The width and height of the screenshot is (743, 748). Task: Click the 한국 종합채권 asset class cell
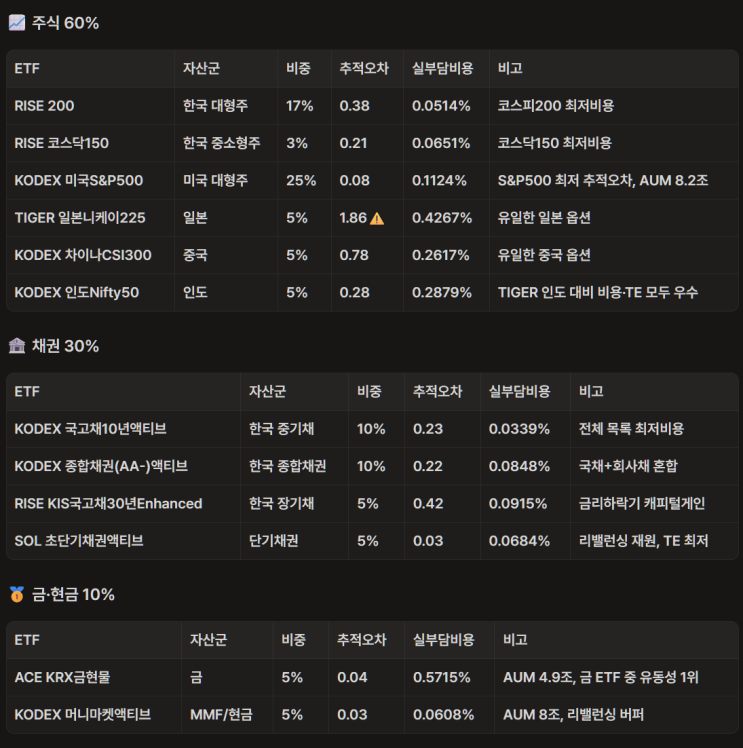[288, 466]
